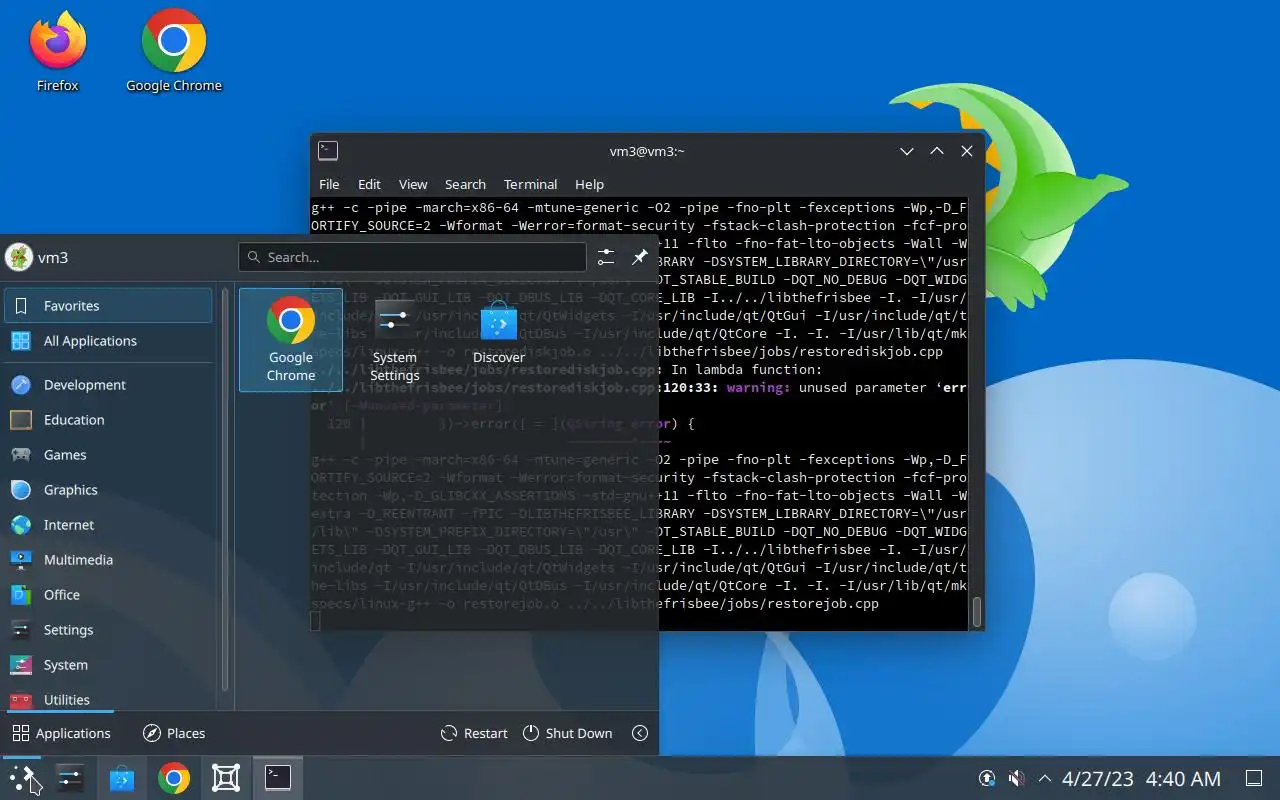Open the Google Chrome desktop shortcut
Screen dimensions: 1280x800
click(x=174, y=52)
